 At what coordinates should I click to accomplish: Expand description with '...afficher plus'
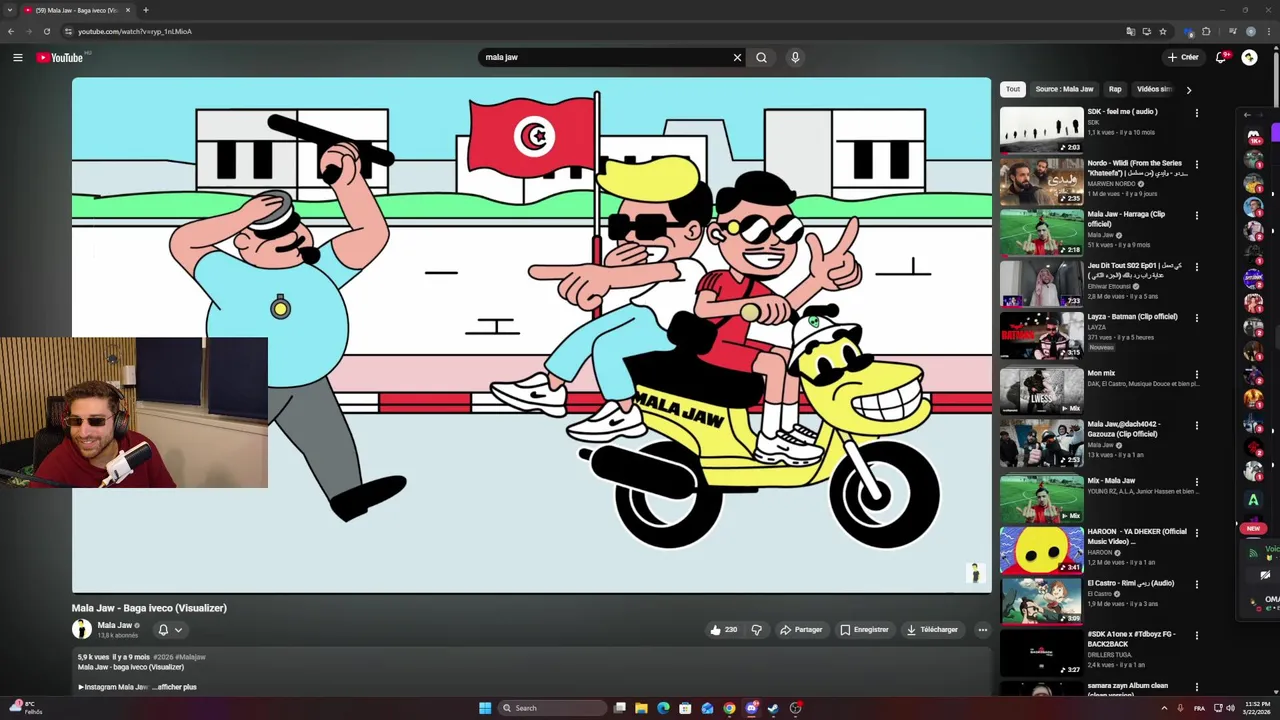(174, 687)
